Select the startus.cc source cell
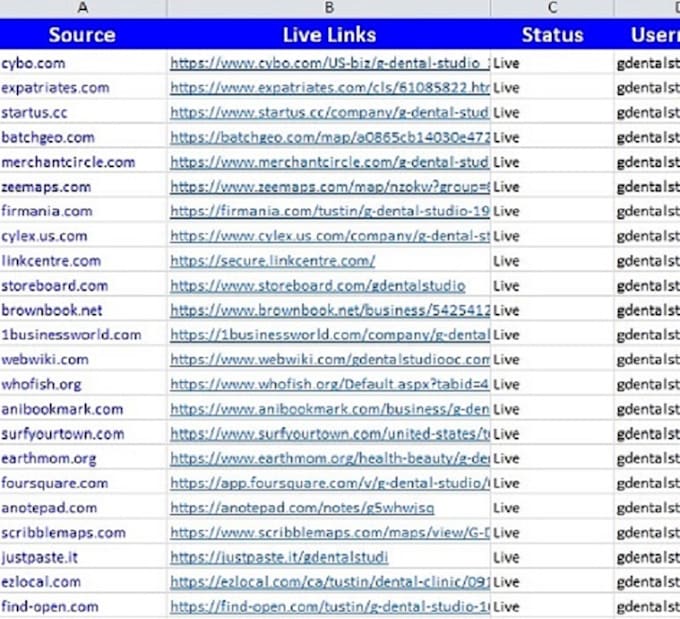Viewport: 680px width, 619px height. (83, 113)
